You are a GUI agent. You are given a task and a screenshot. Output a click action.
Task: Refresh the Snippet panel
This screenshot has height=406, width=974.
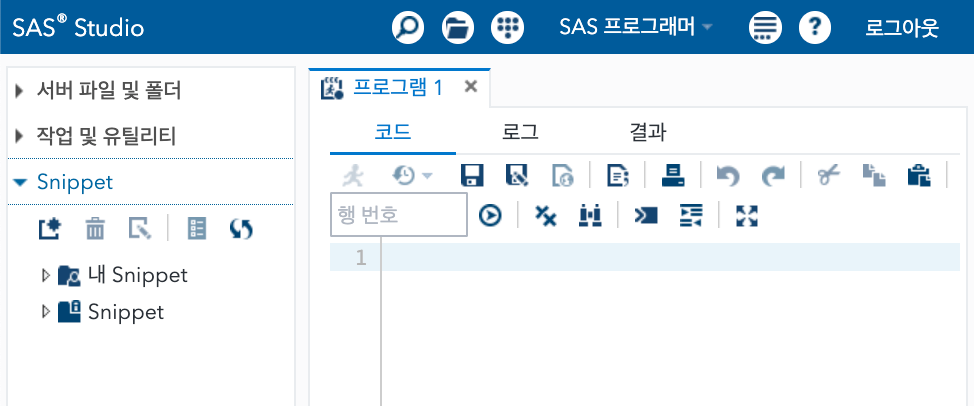(x=241, y=230)
